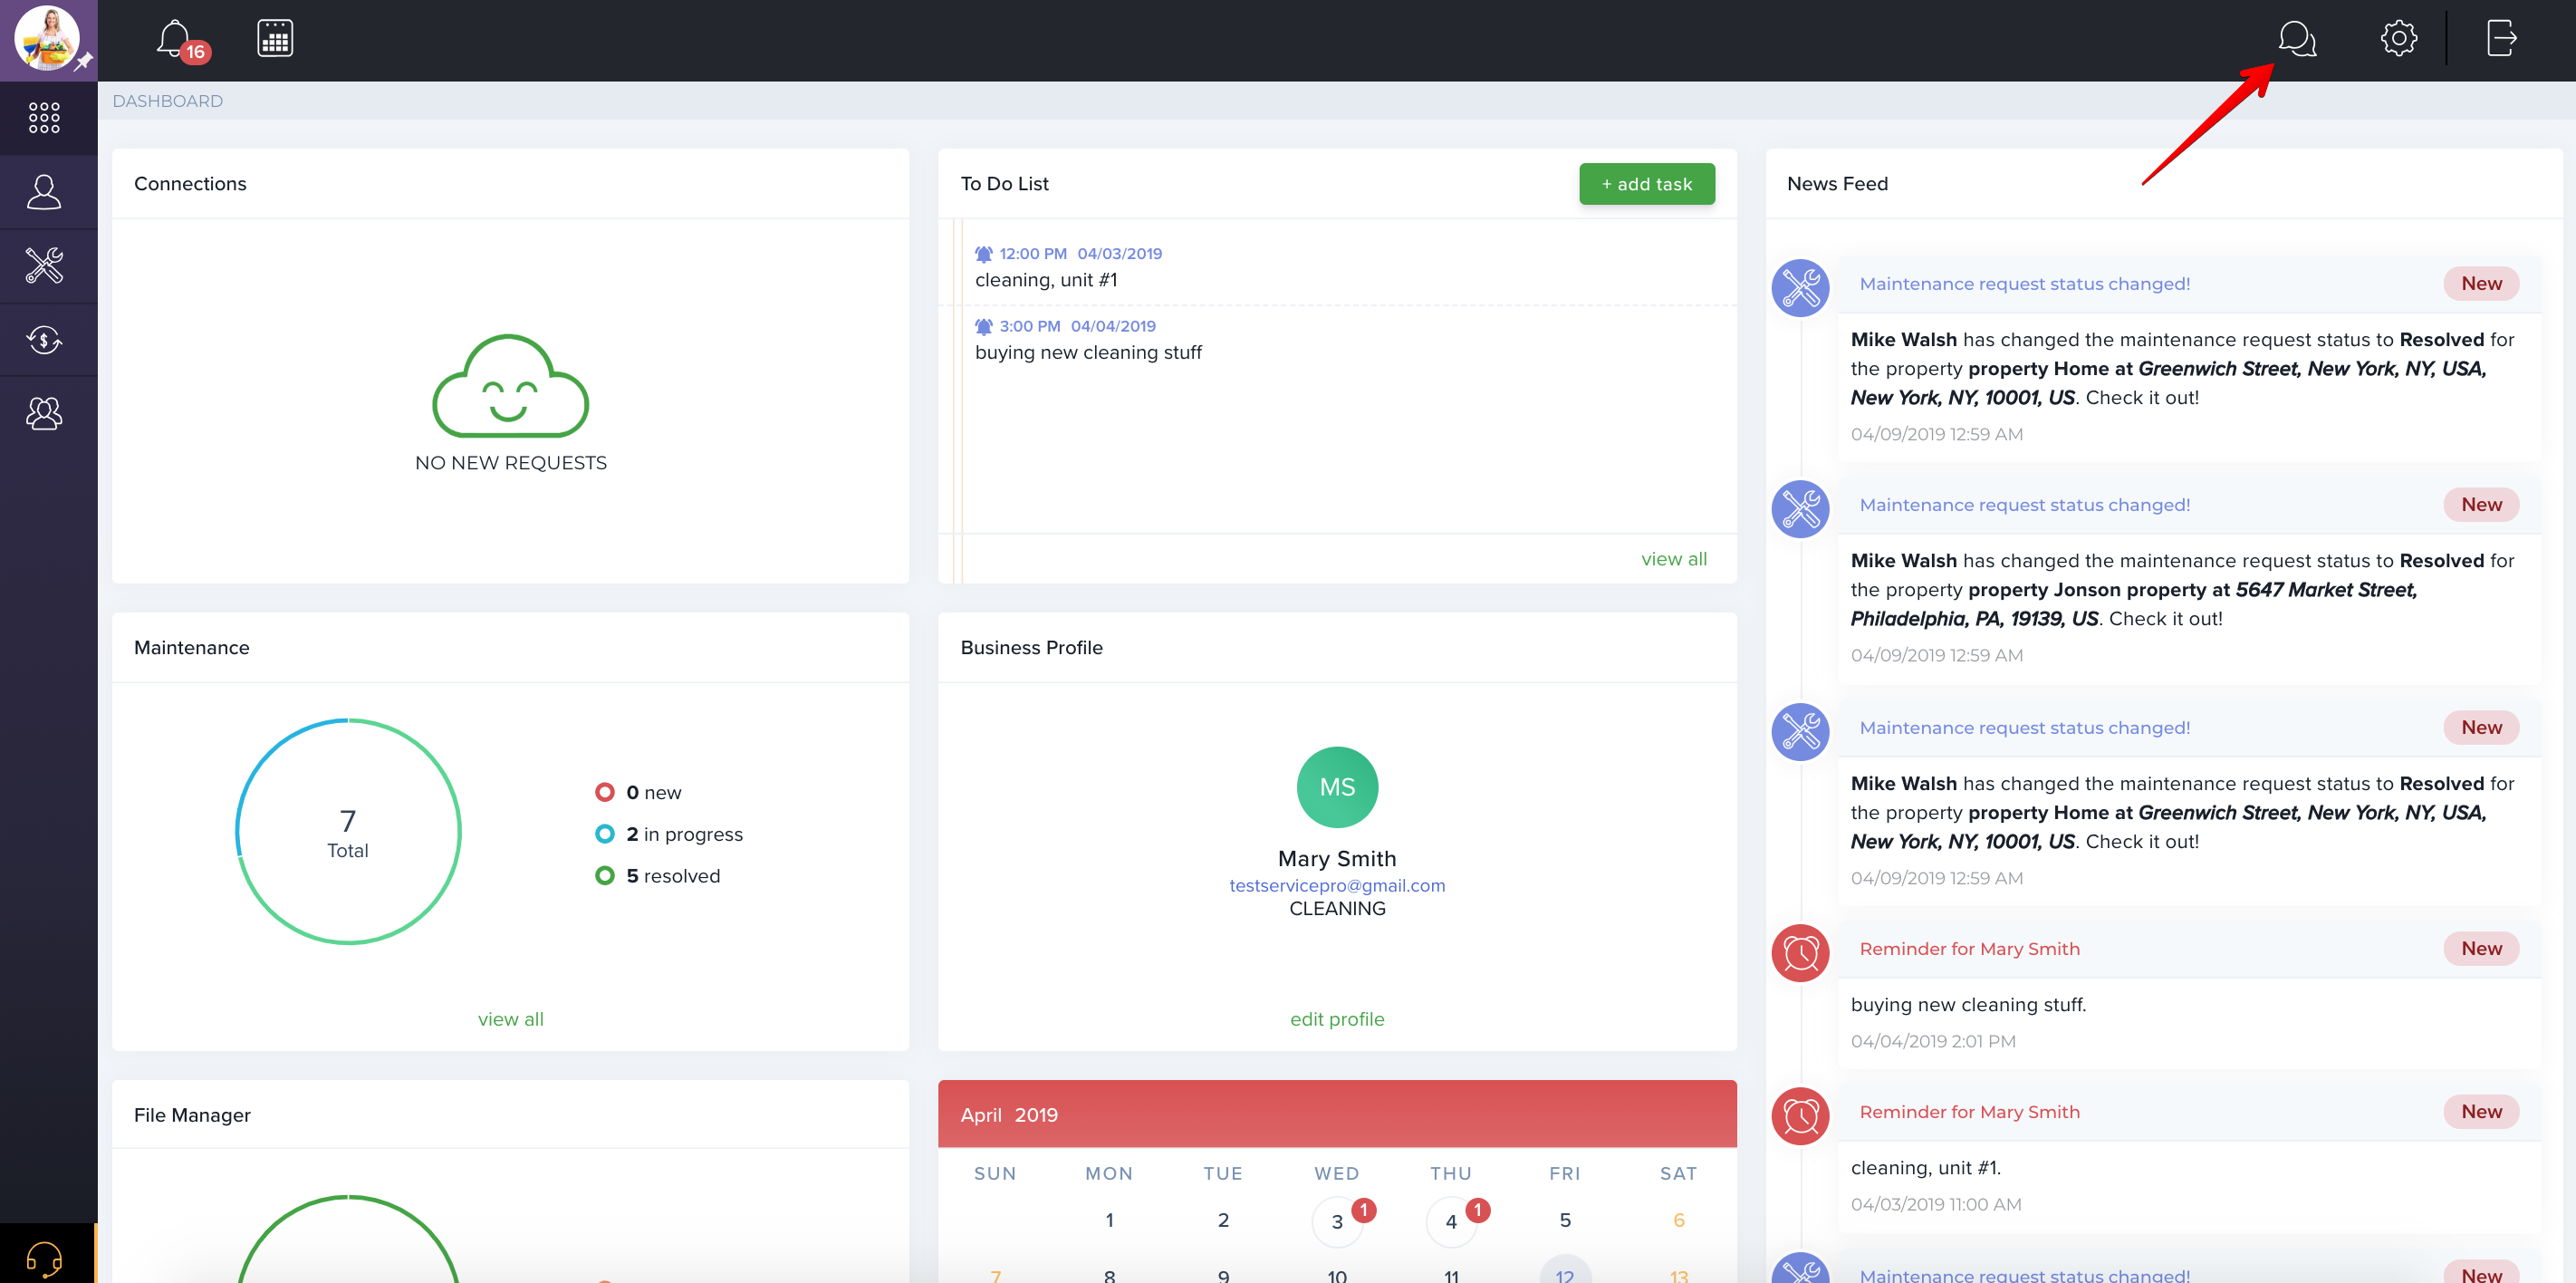Open the payments dollar sidebar icon
Viewport: 2576px width, 1283px height.
[44, 340]
